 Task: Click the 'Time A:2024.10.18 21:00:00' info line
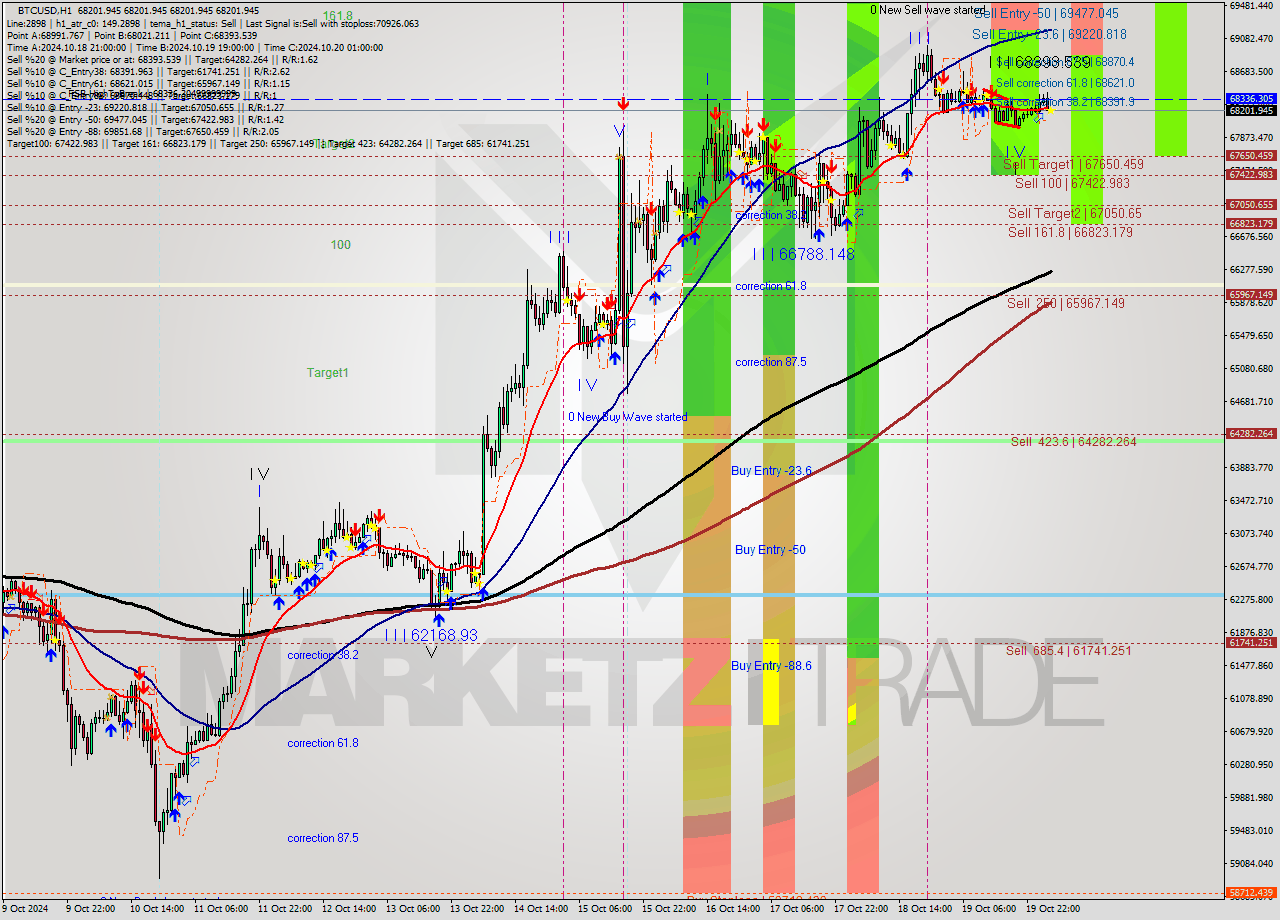pos(194,48)
